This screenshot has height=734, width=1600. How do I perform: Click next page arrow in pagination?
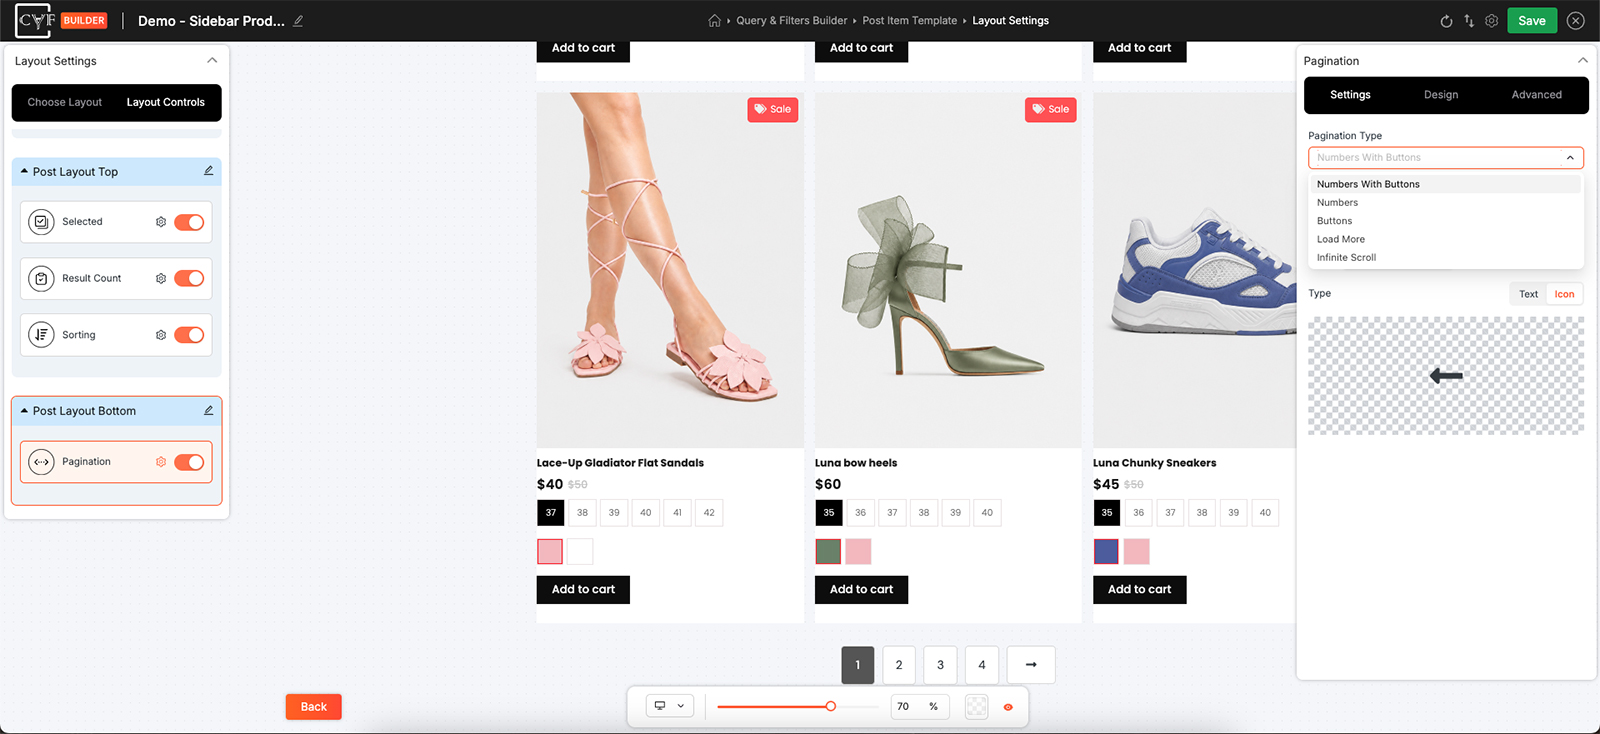[1031, 665]
